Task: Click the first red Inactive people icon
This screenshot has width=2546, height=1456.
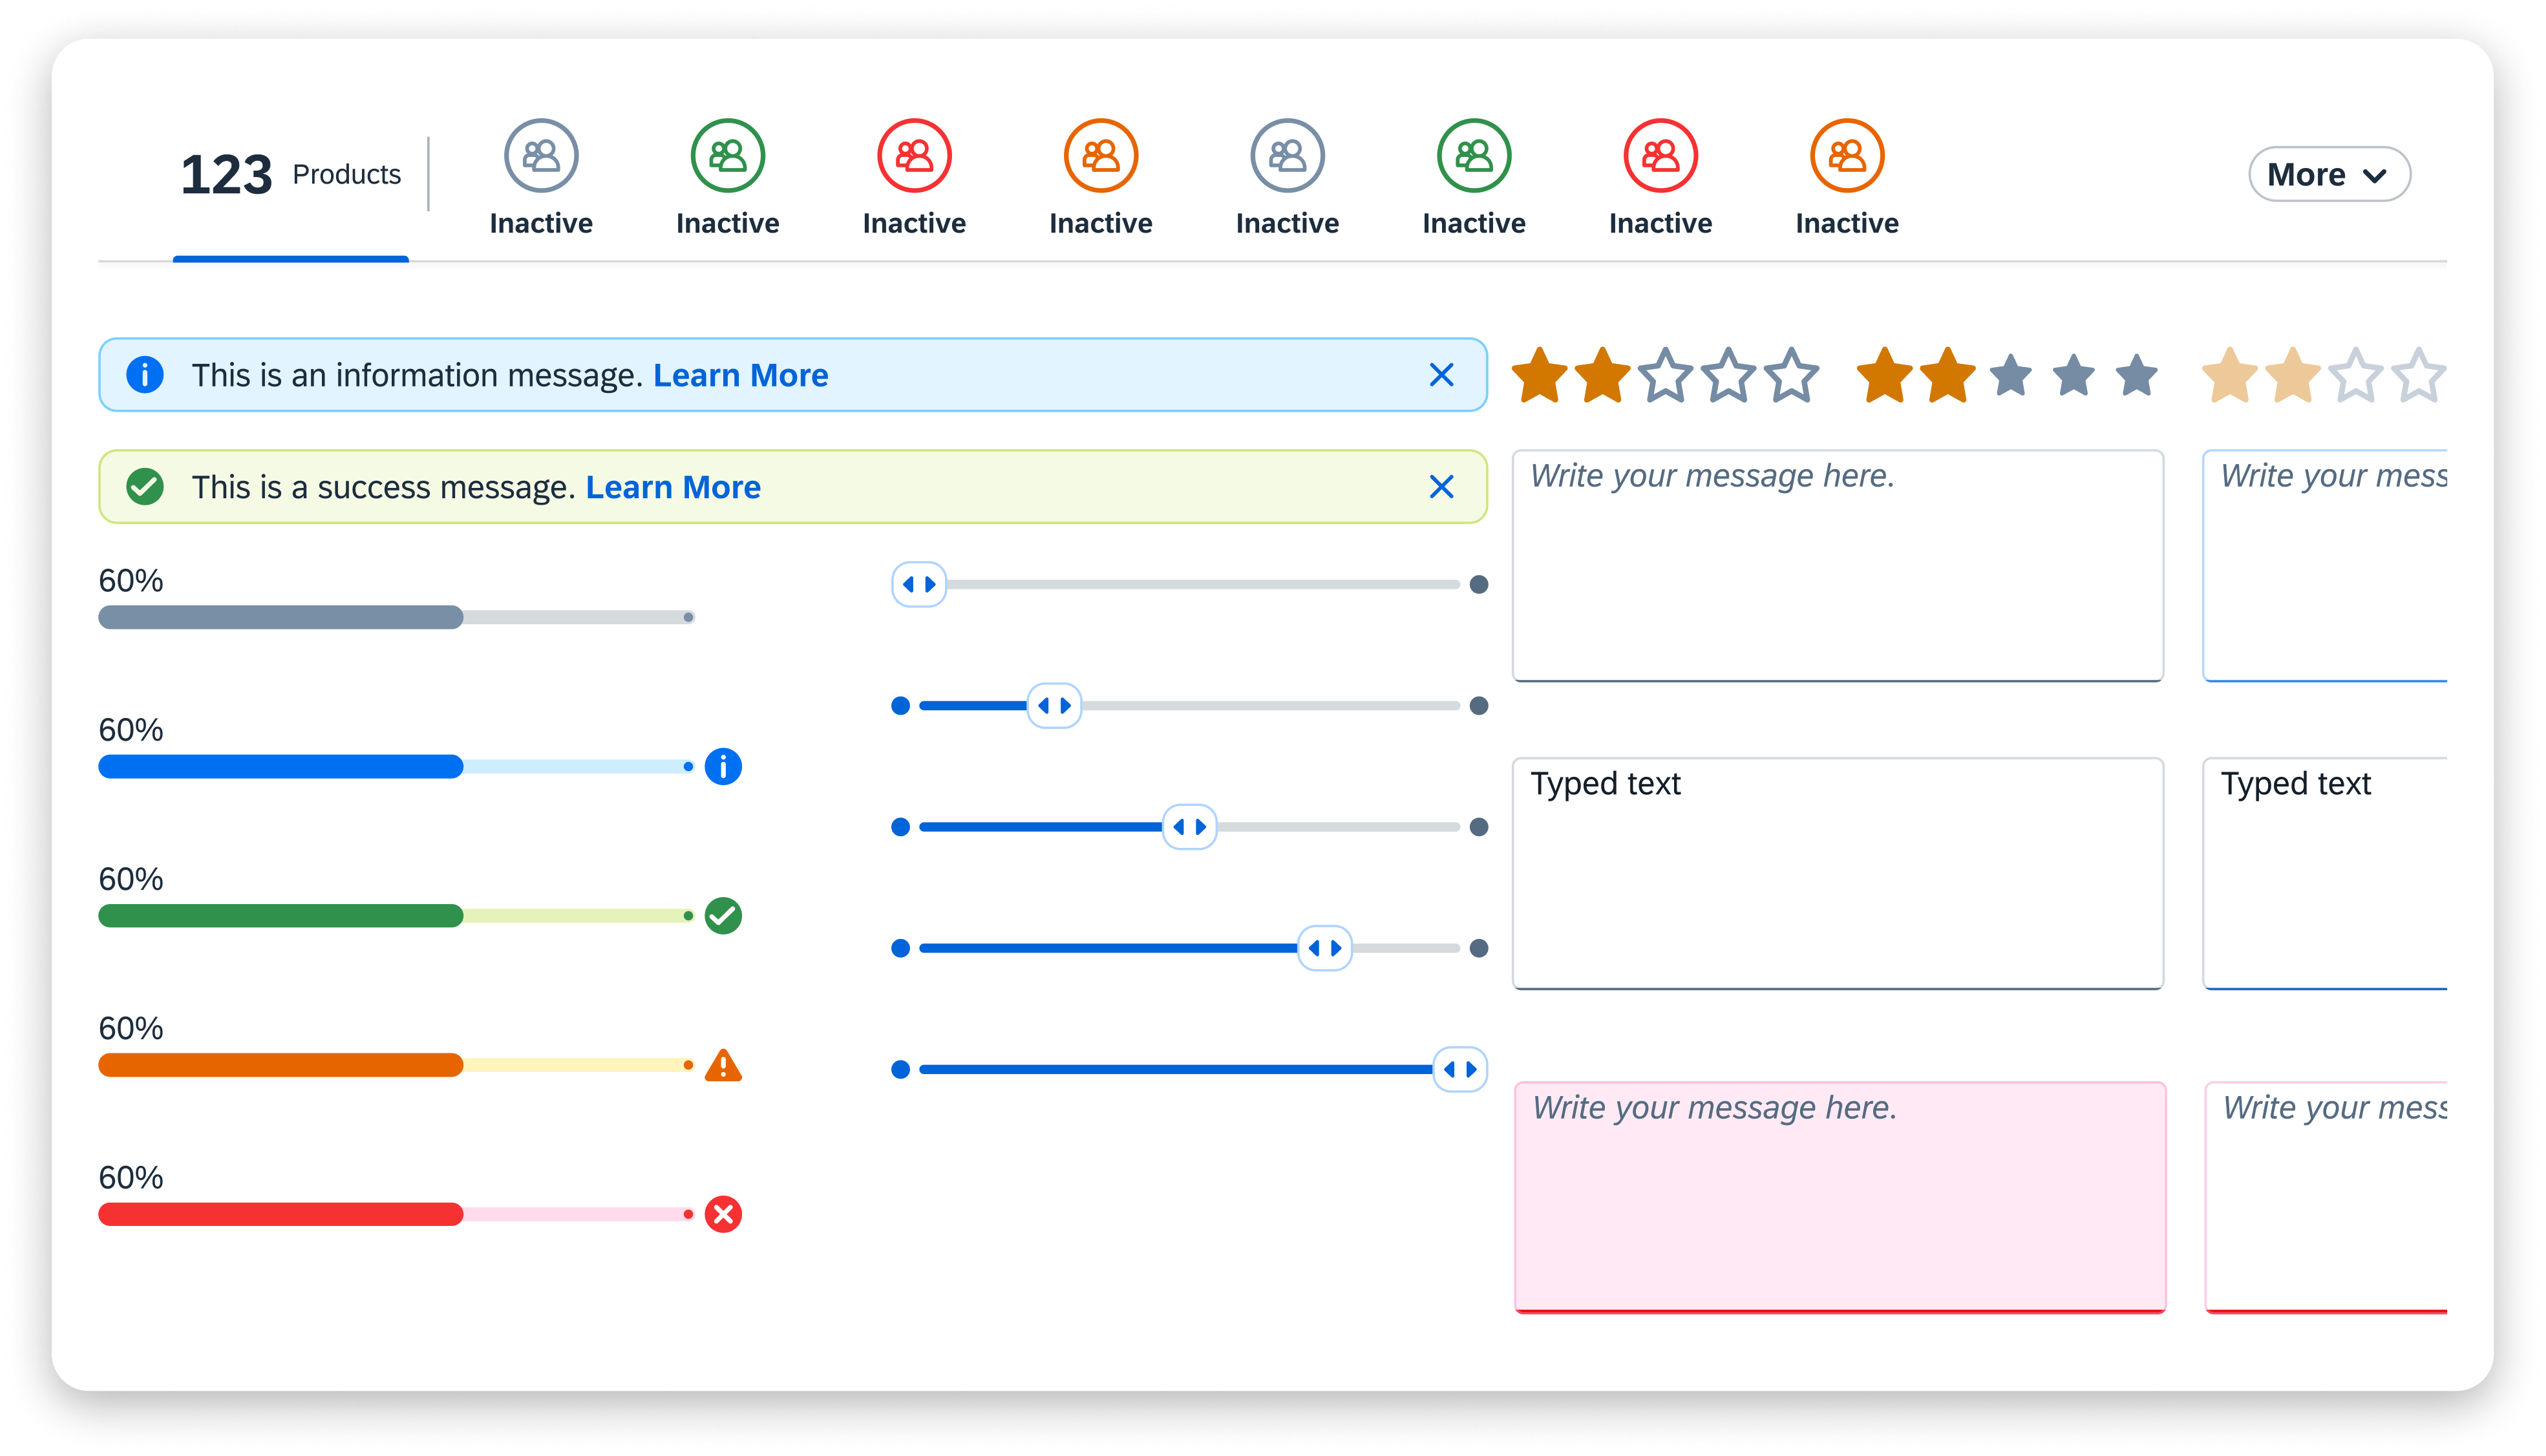Action: 914,156
